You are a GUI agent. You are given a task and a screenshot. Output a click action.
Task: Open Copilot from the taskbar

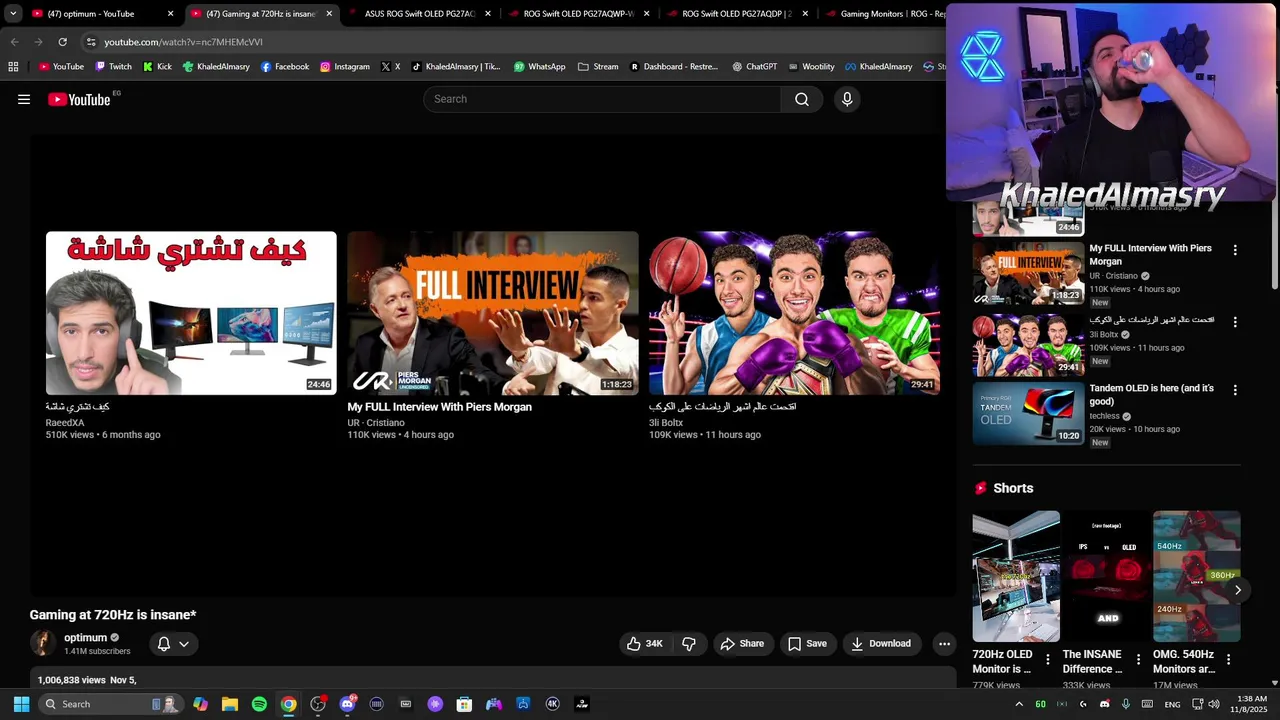click(201, 704)
